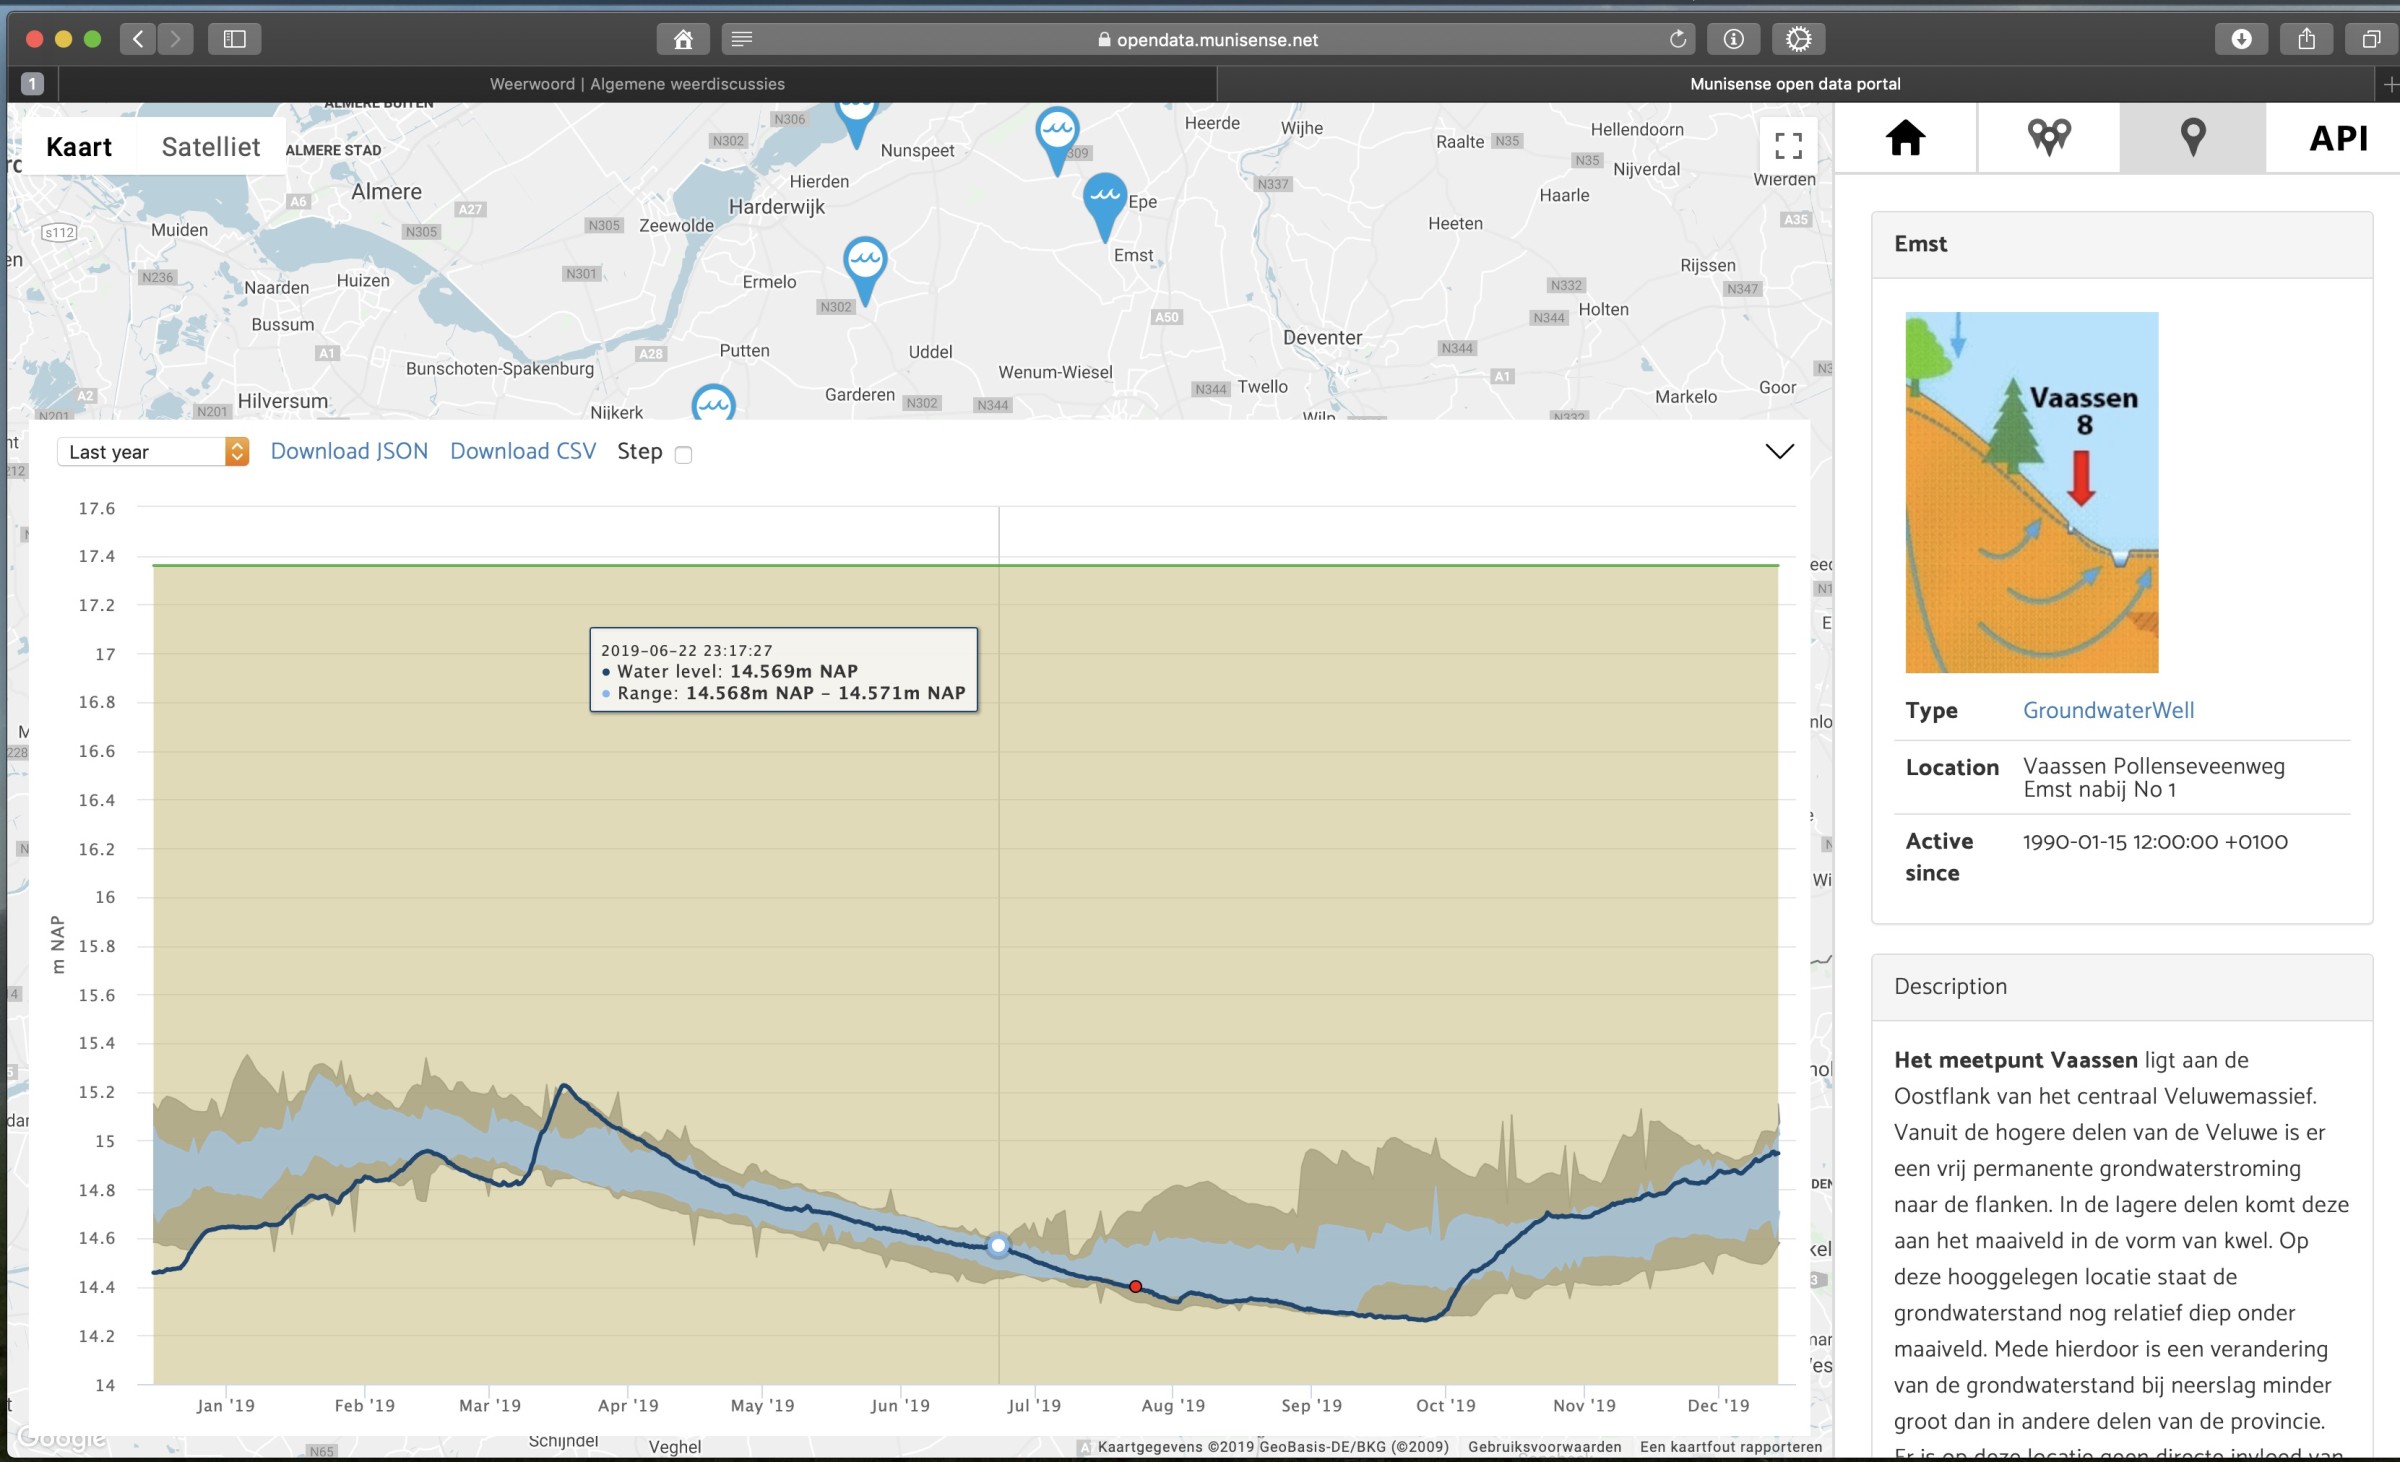Open the Safari share icon
Image resolution: width=2400 pixels, height=1462 pixels.
tap(2306, 39)
